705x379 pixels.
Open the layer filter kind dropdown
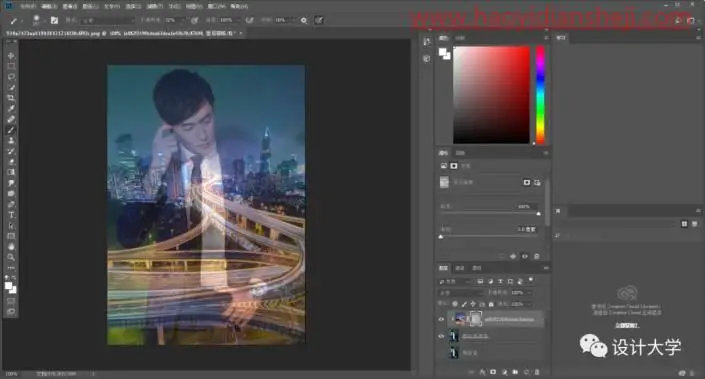pos(455,281)
